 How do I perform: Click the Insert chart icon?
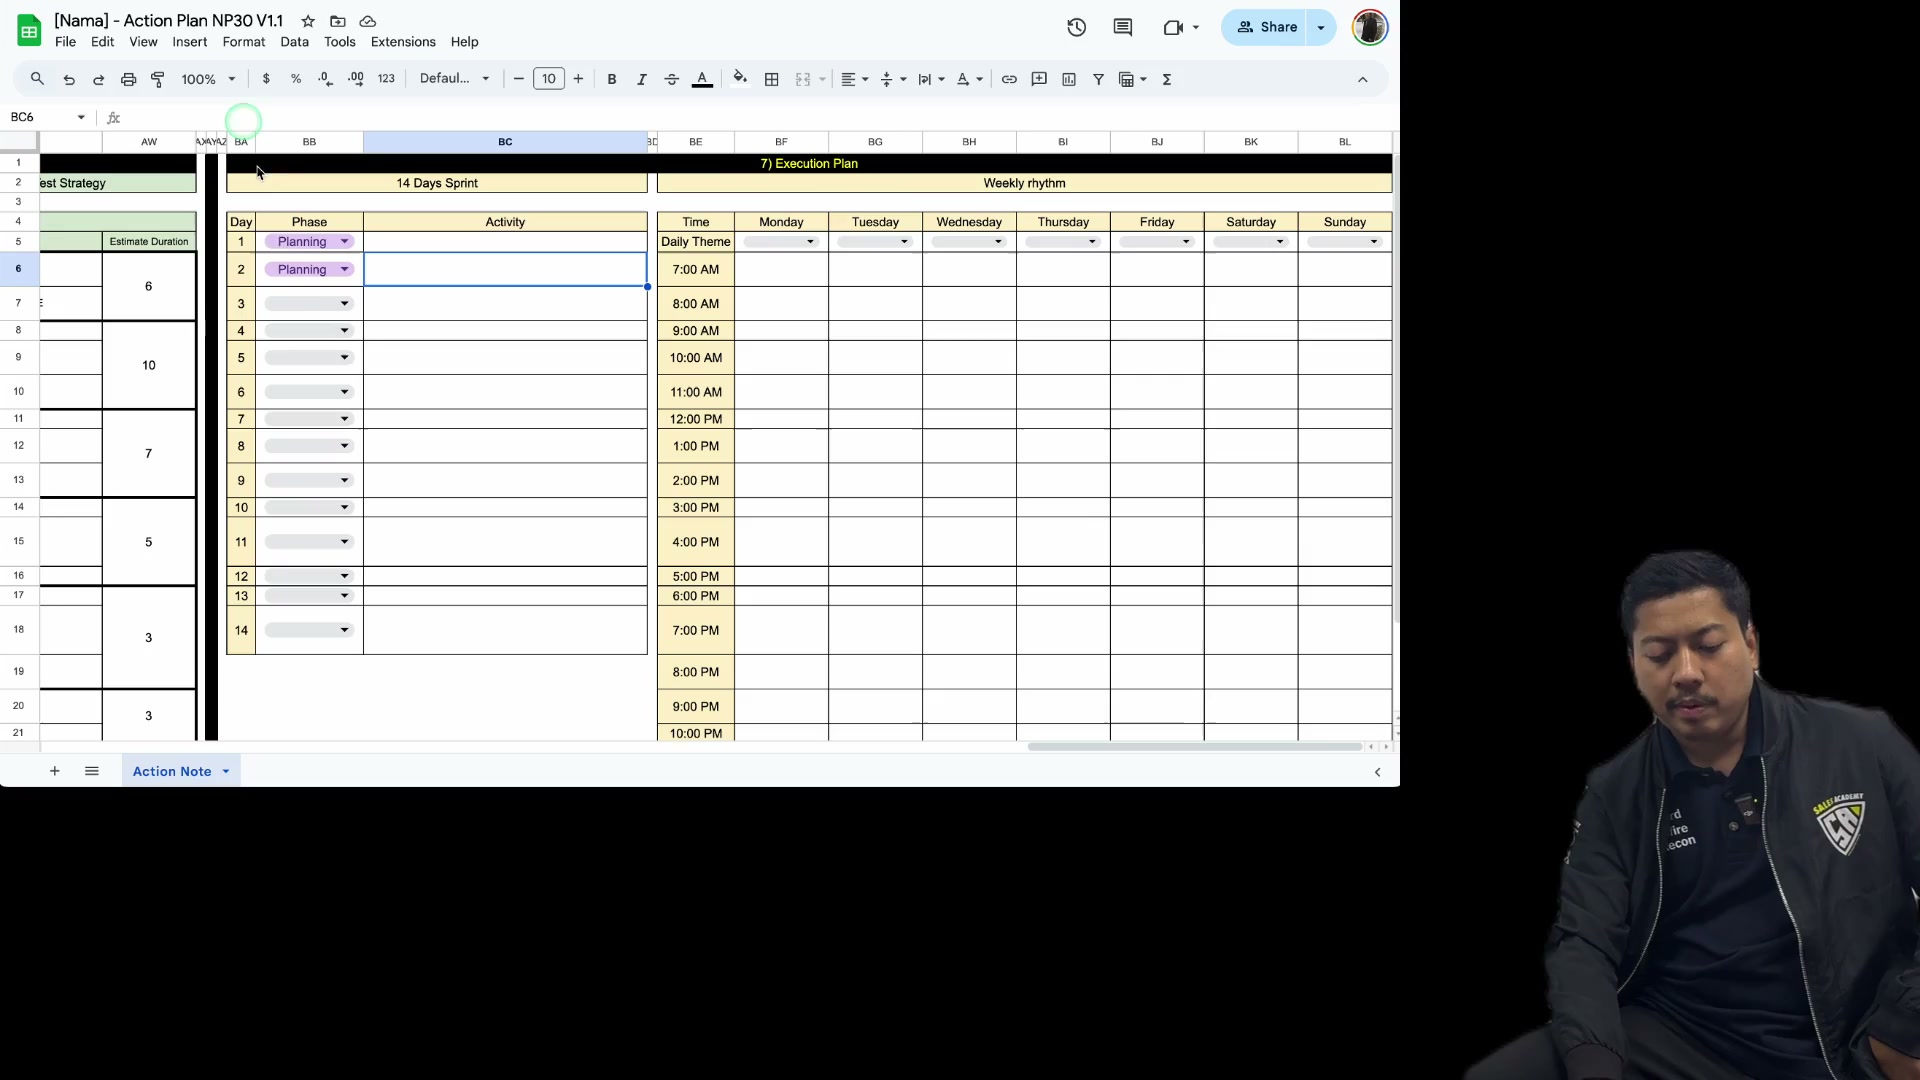coord(1069,79)
